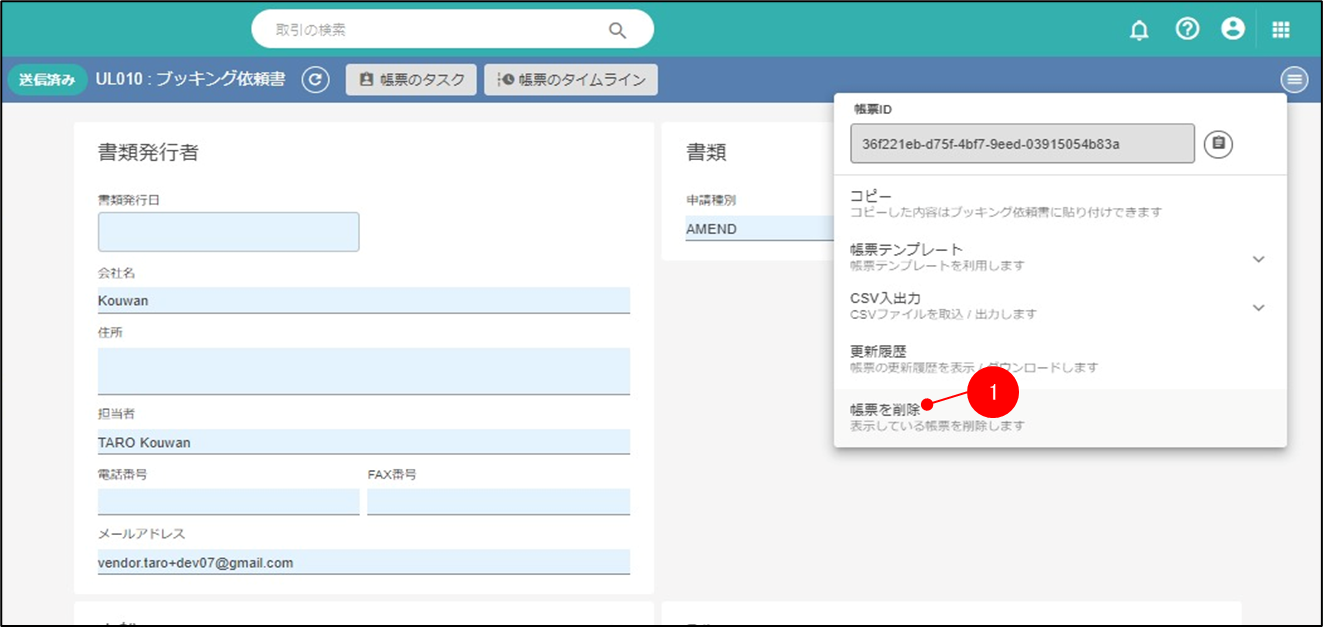The width and height of the screenshot is (1323, 627).
Task: Click the circular refresh icon beside the title
Action: 315,80
